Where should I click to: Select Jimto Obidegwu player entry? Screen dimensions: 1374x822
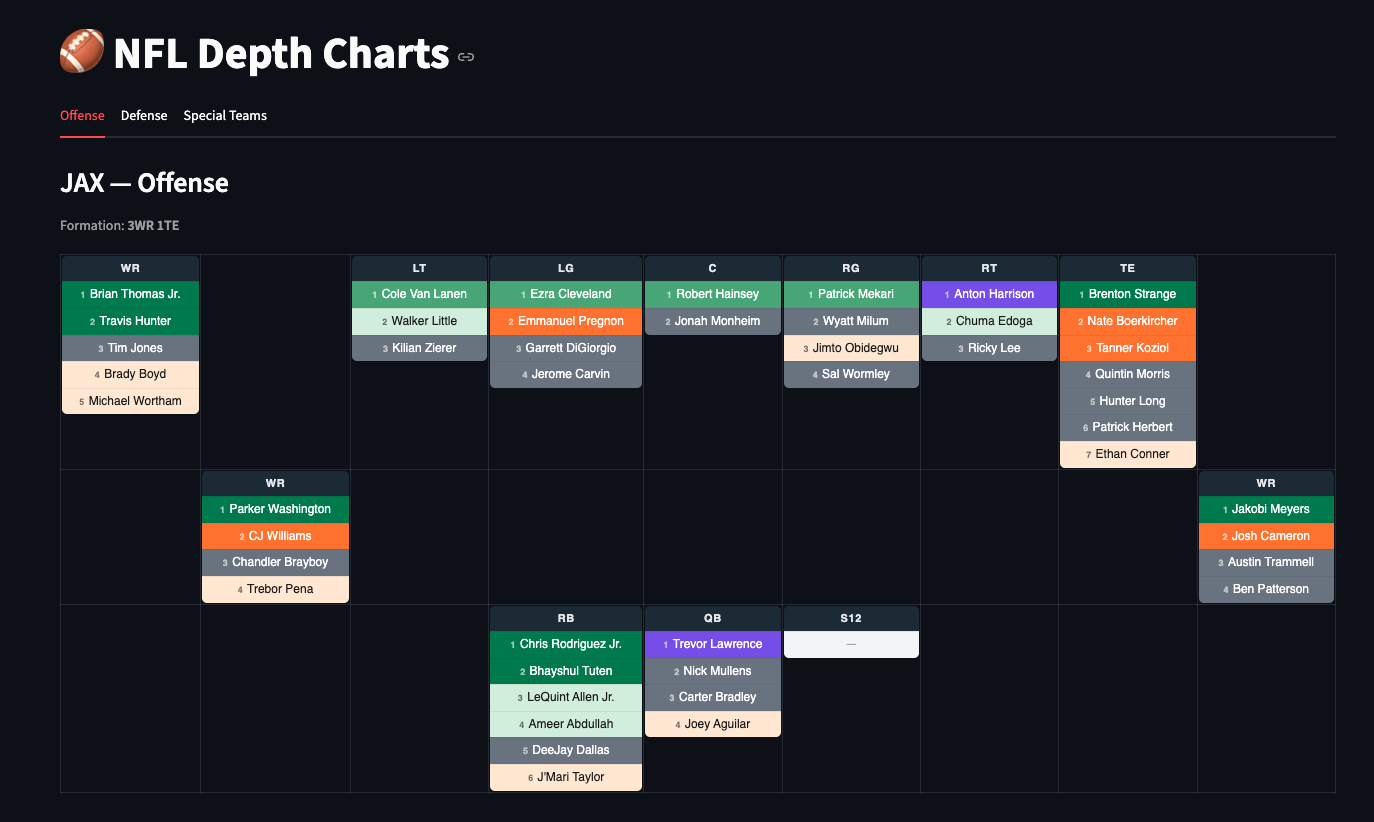[851, 348]
